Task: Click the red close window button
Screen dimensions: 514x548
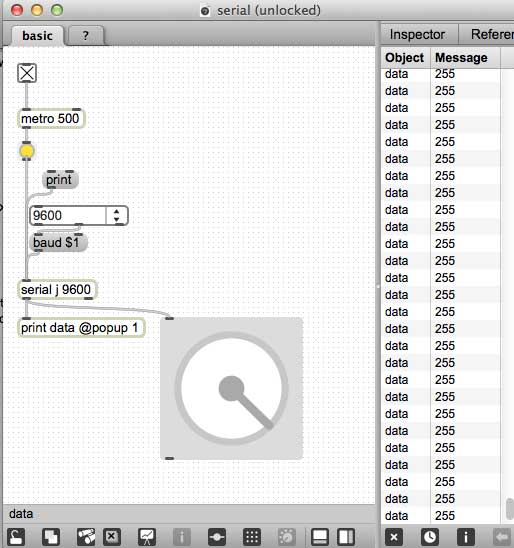Action: point(17,10)
